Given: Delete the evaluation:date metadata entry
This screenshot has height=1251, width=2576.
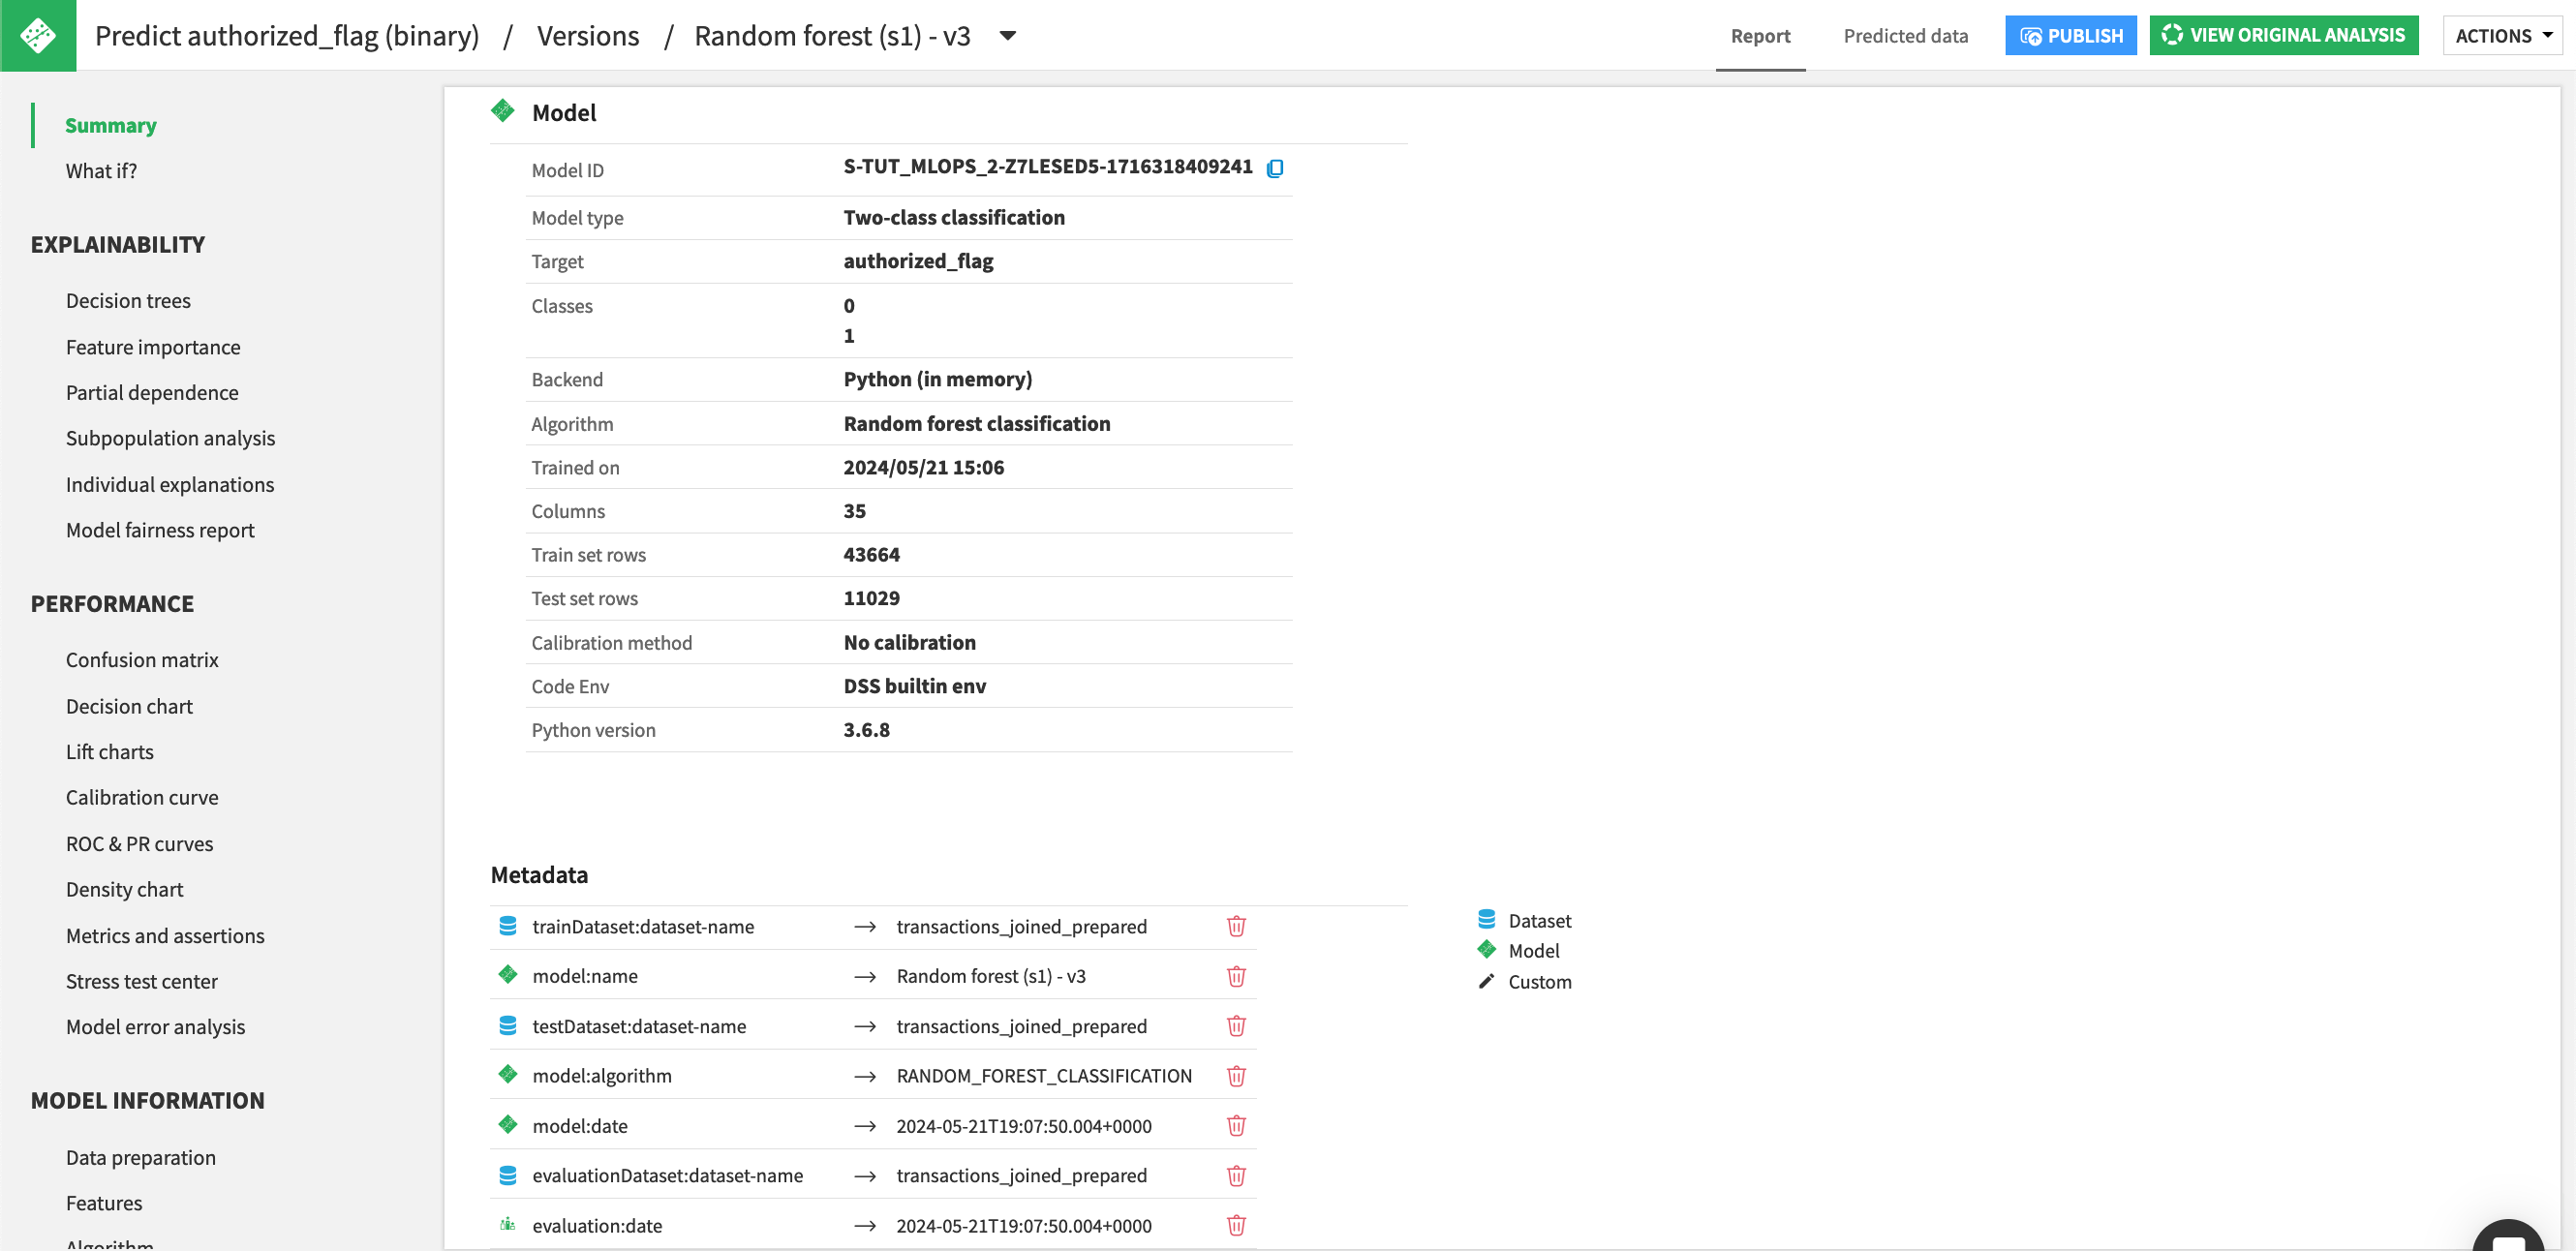Looking at the screenshot, I should (x=1236, y=1225).
